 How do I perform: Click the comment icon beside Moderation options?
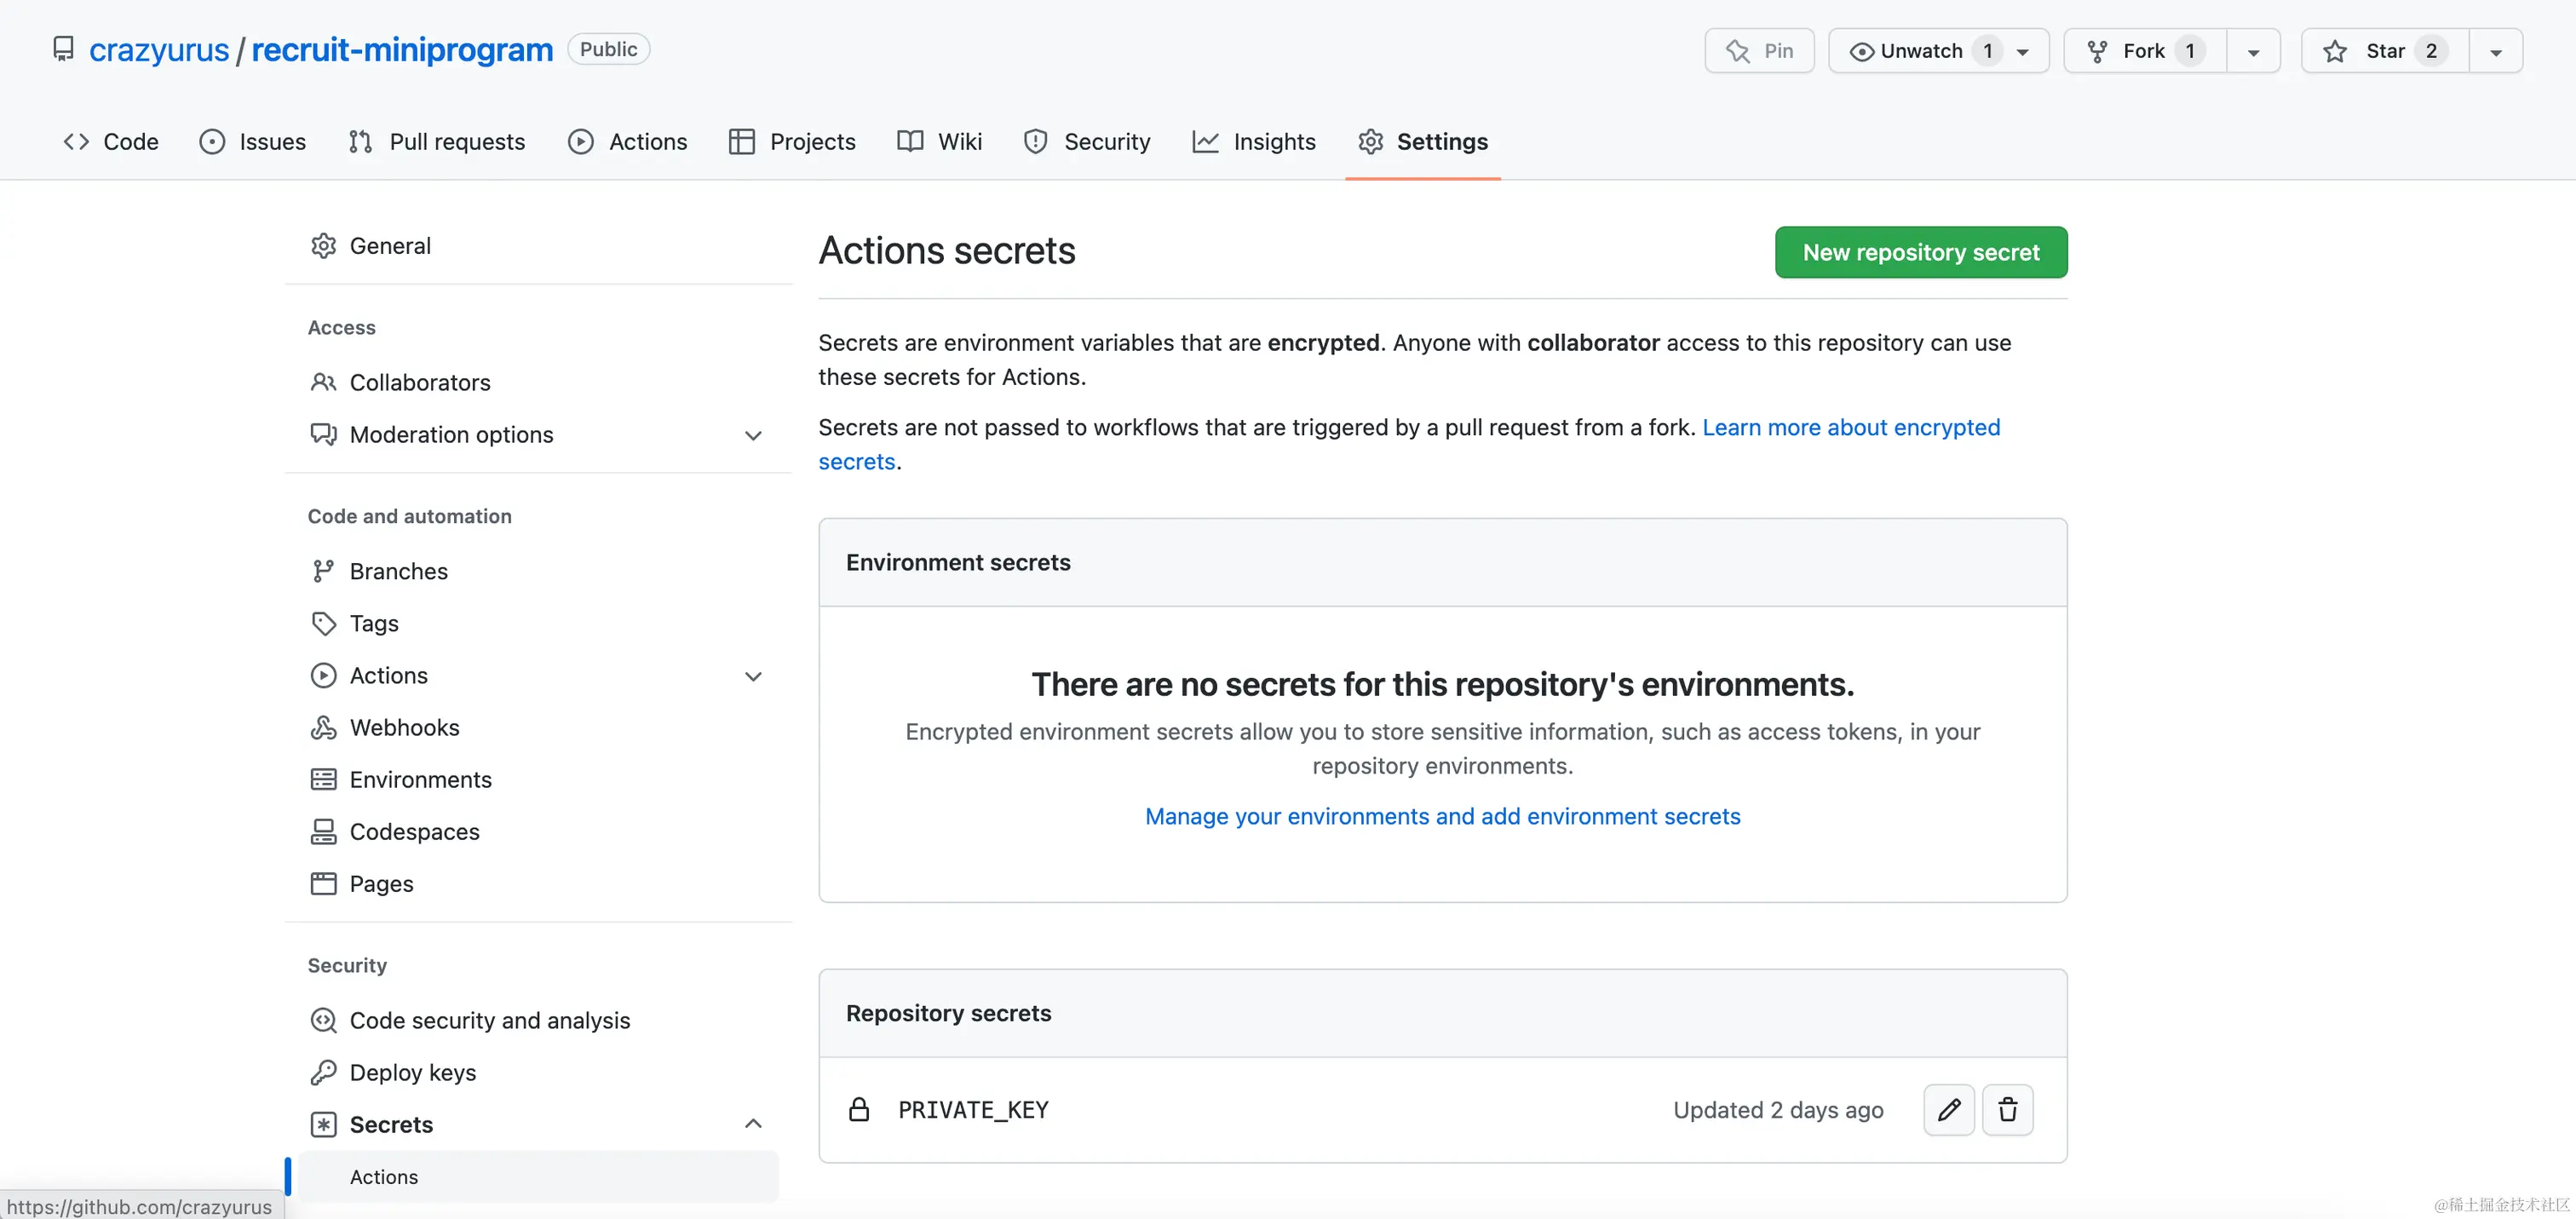click(x=323, y=434)
